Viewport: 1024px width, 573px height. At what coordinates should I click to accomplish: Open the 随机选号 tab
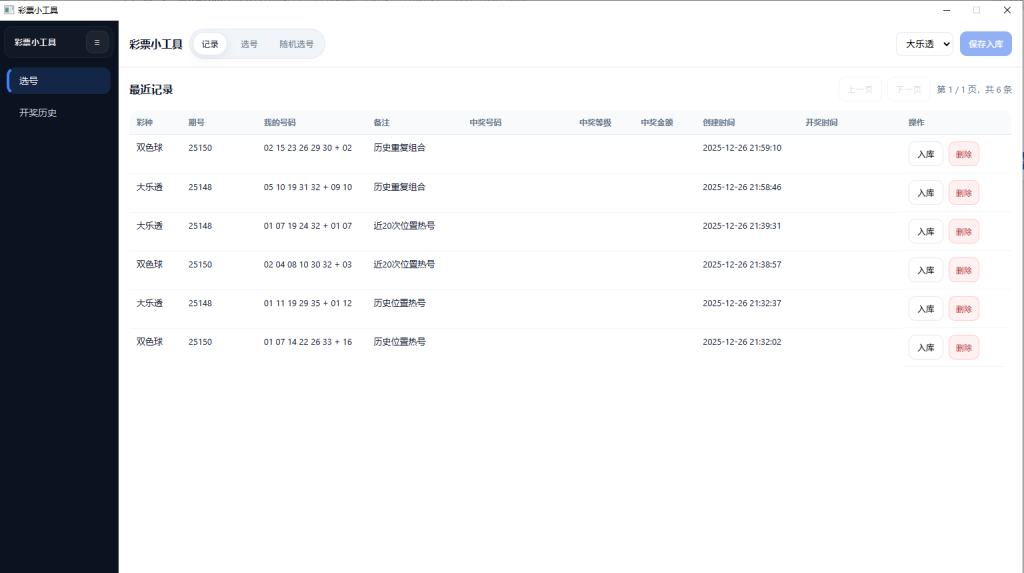(296, 44)
